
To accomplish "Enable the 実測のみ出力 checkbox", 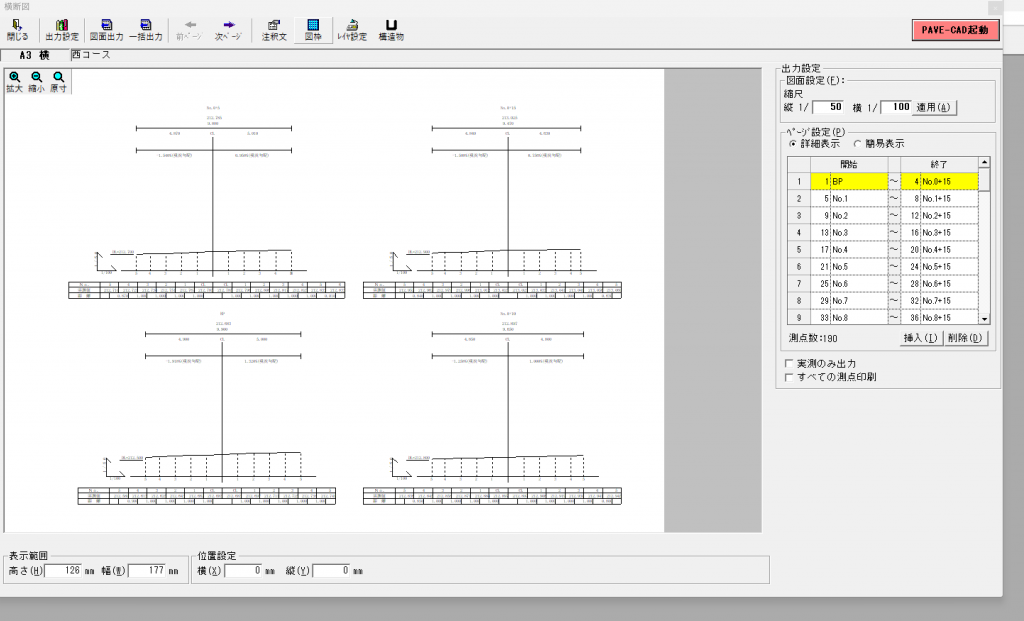I will coord(789,364).
